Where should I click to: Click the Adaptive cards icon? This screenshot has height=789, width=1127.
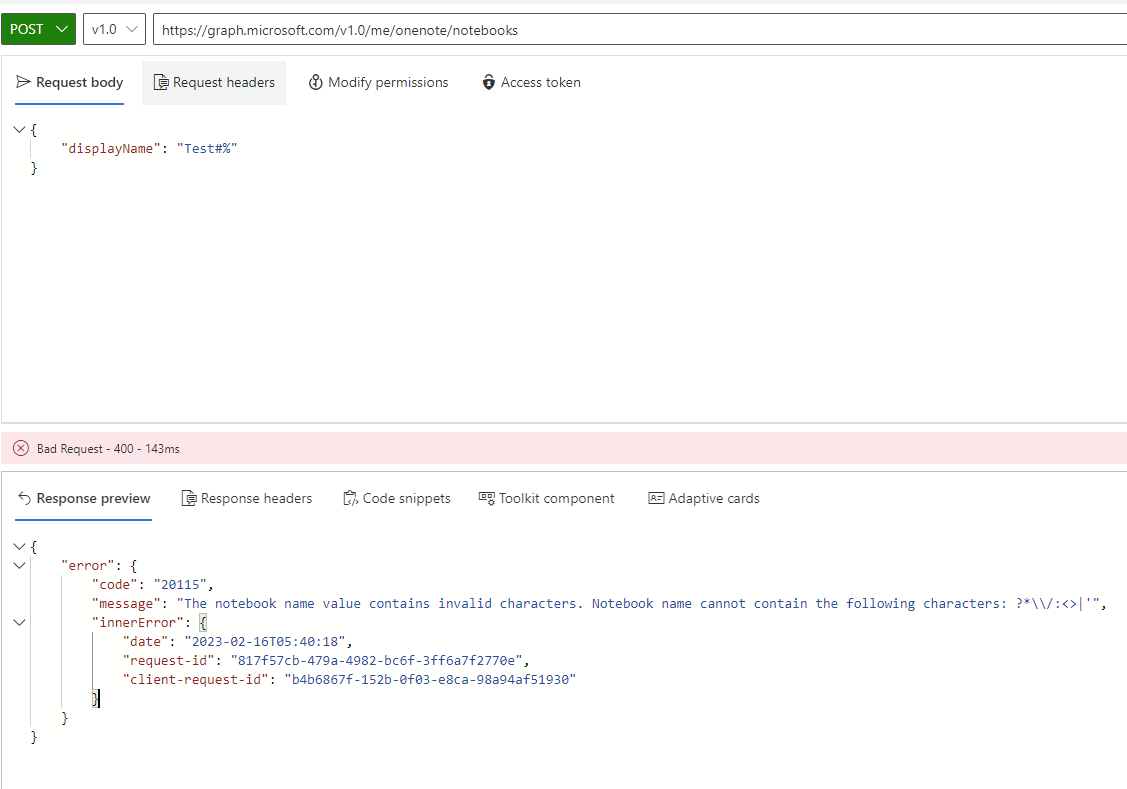tap(656, 498)
